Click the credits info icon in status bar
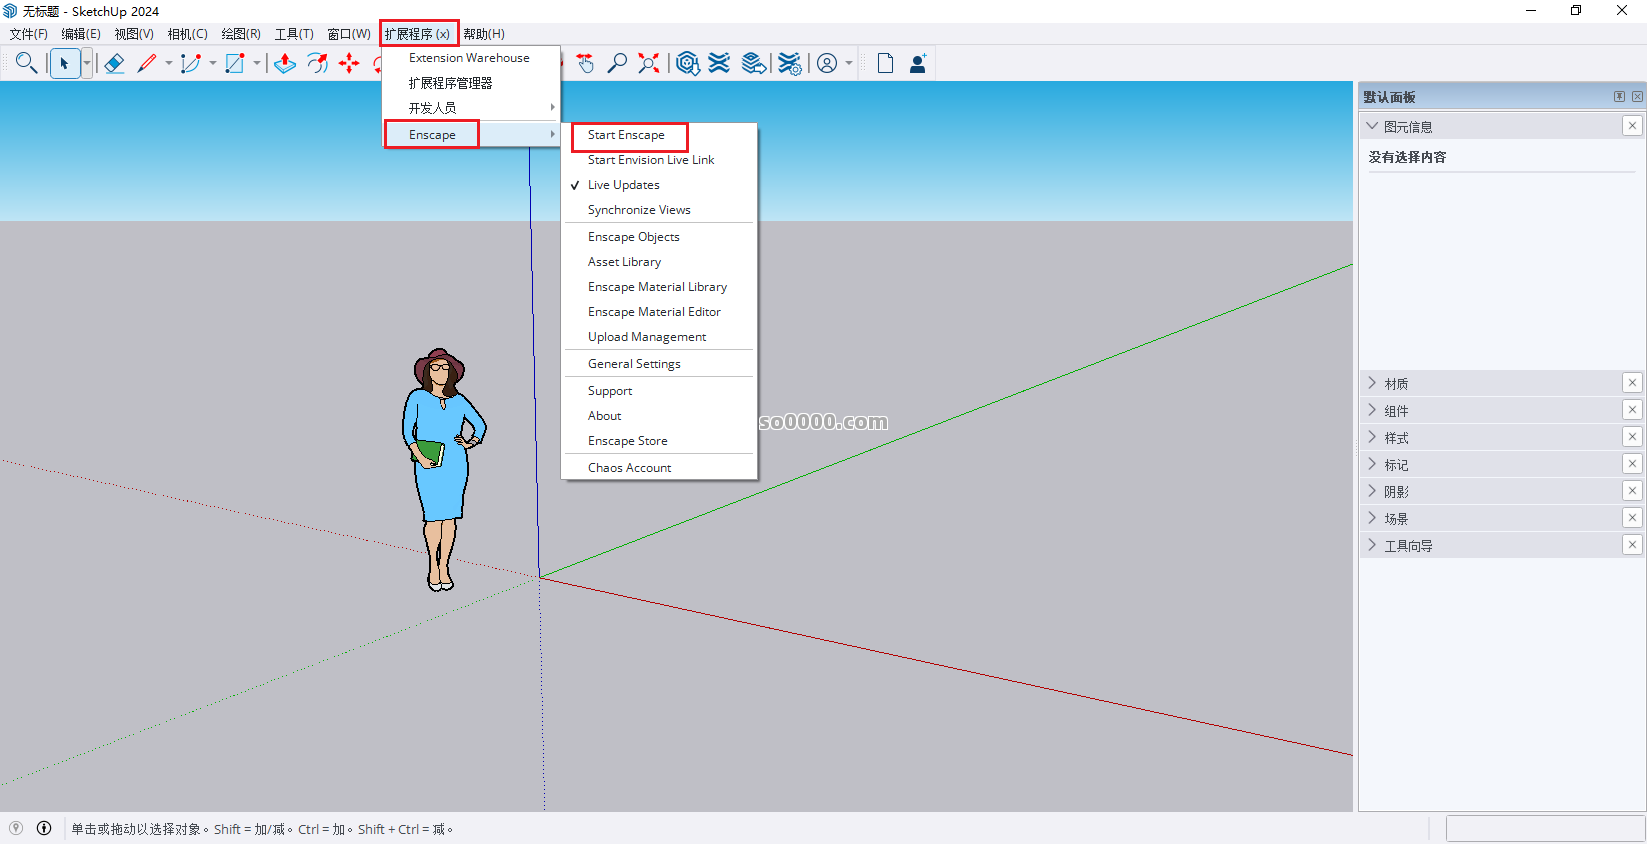Viewport: 1647px width, 844px height. pyautogui.click(x=44, y=828)
